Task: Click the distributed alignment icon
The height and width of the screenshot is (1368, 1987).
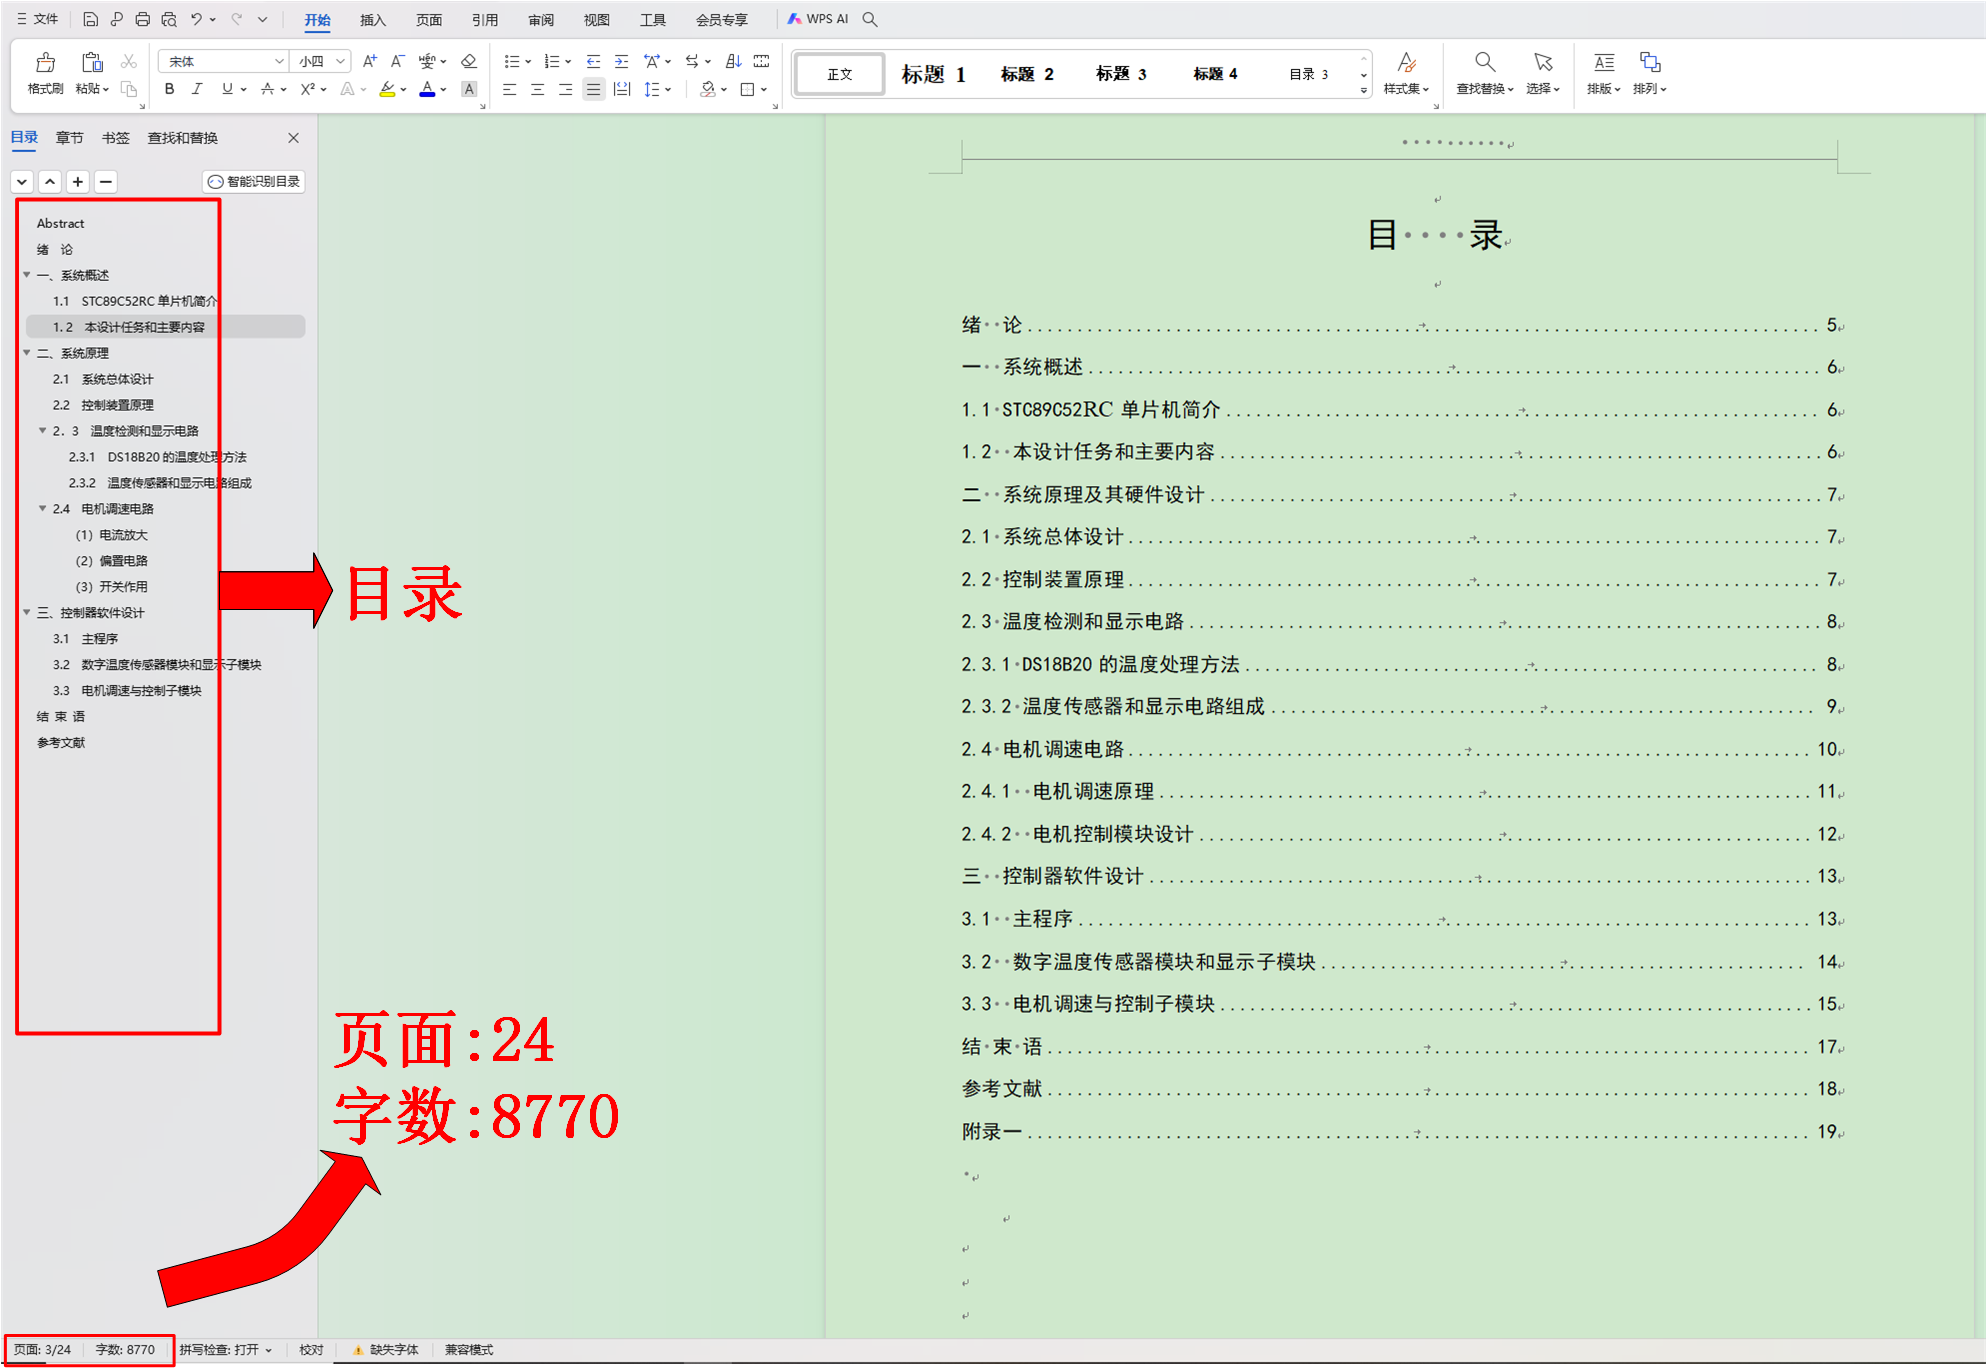Action: pos(621,89)
